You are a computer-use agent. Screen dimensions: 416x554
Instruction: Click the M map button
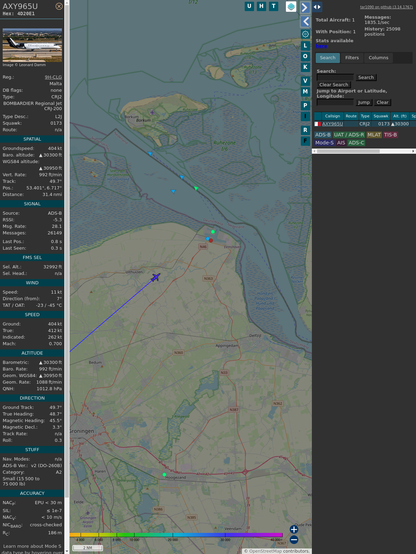pyautogui.click(x=305, y=92)
